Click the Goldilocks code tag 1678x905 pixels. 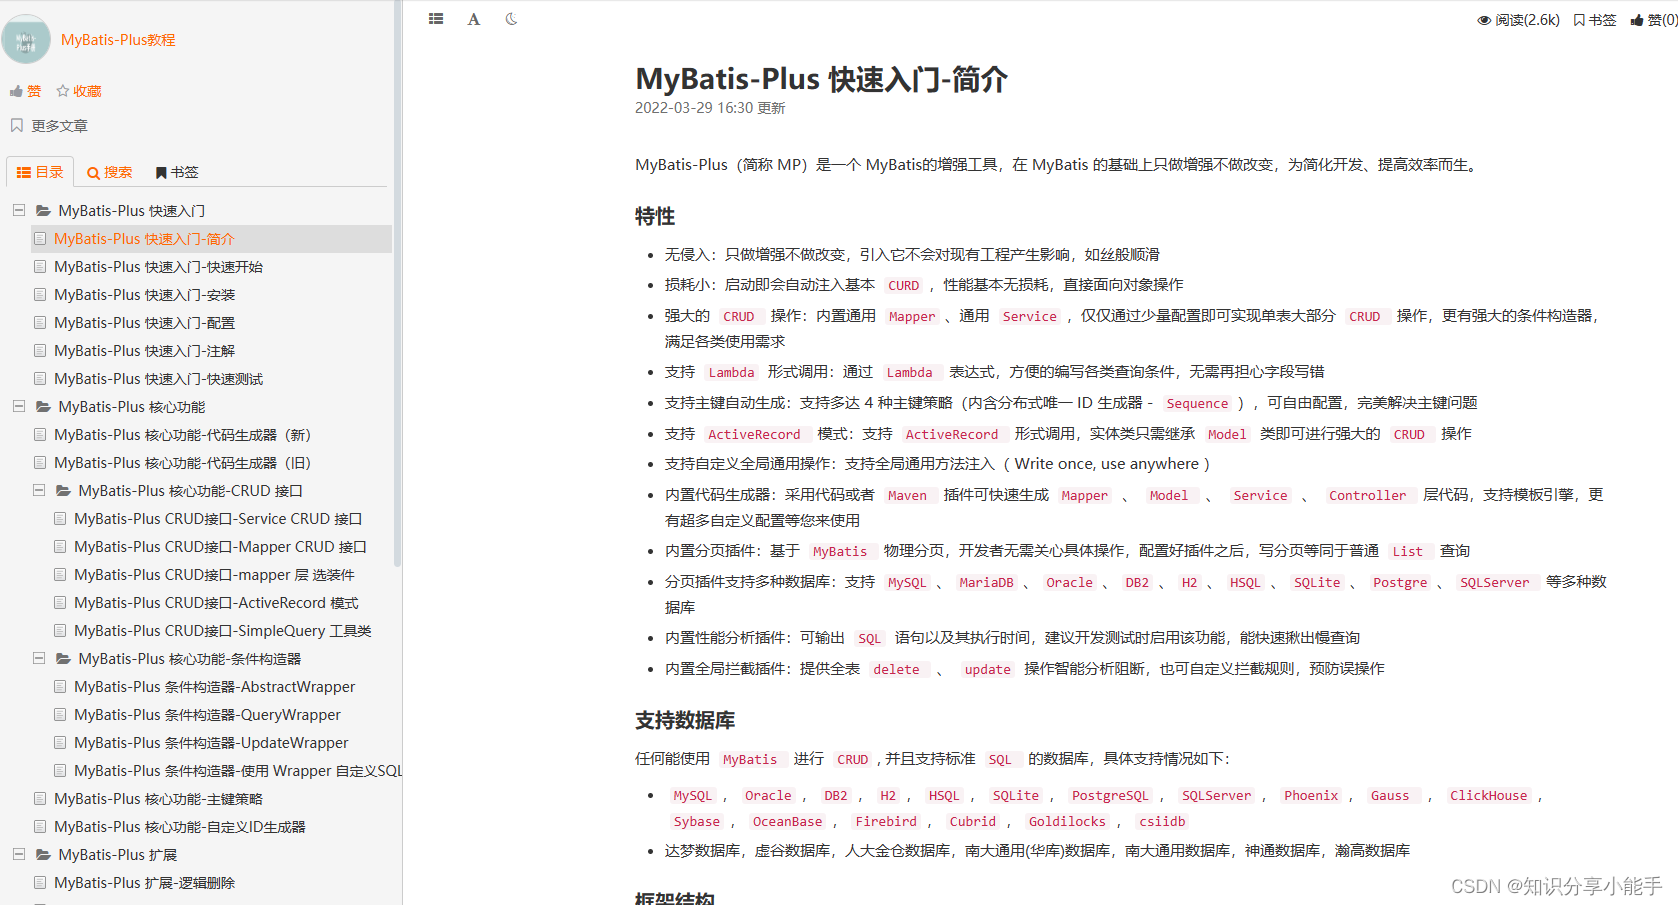pos(1067,822)
